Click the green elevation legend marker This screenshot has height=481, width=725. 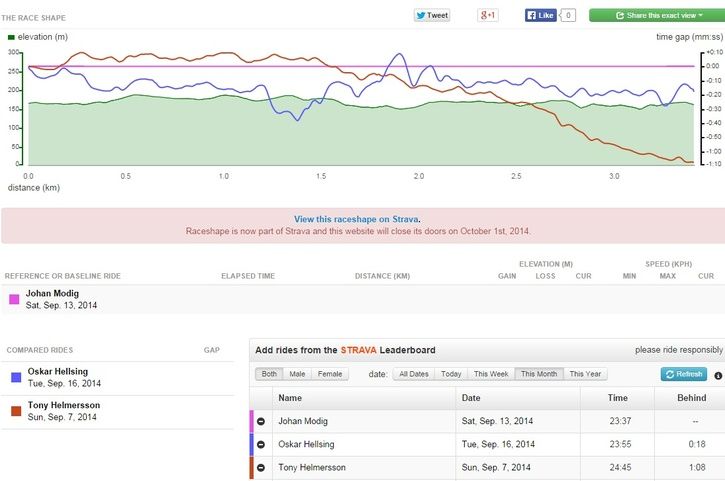11,37
